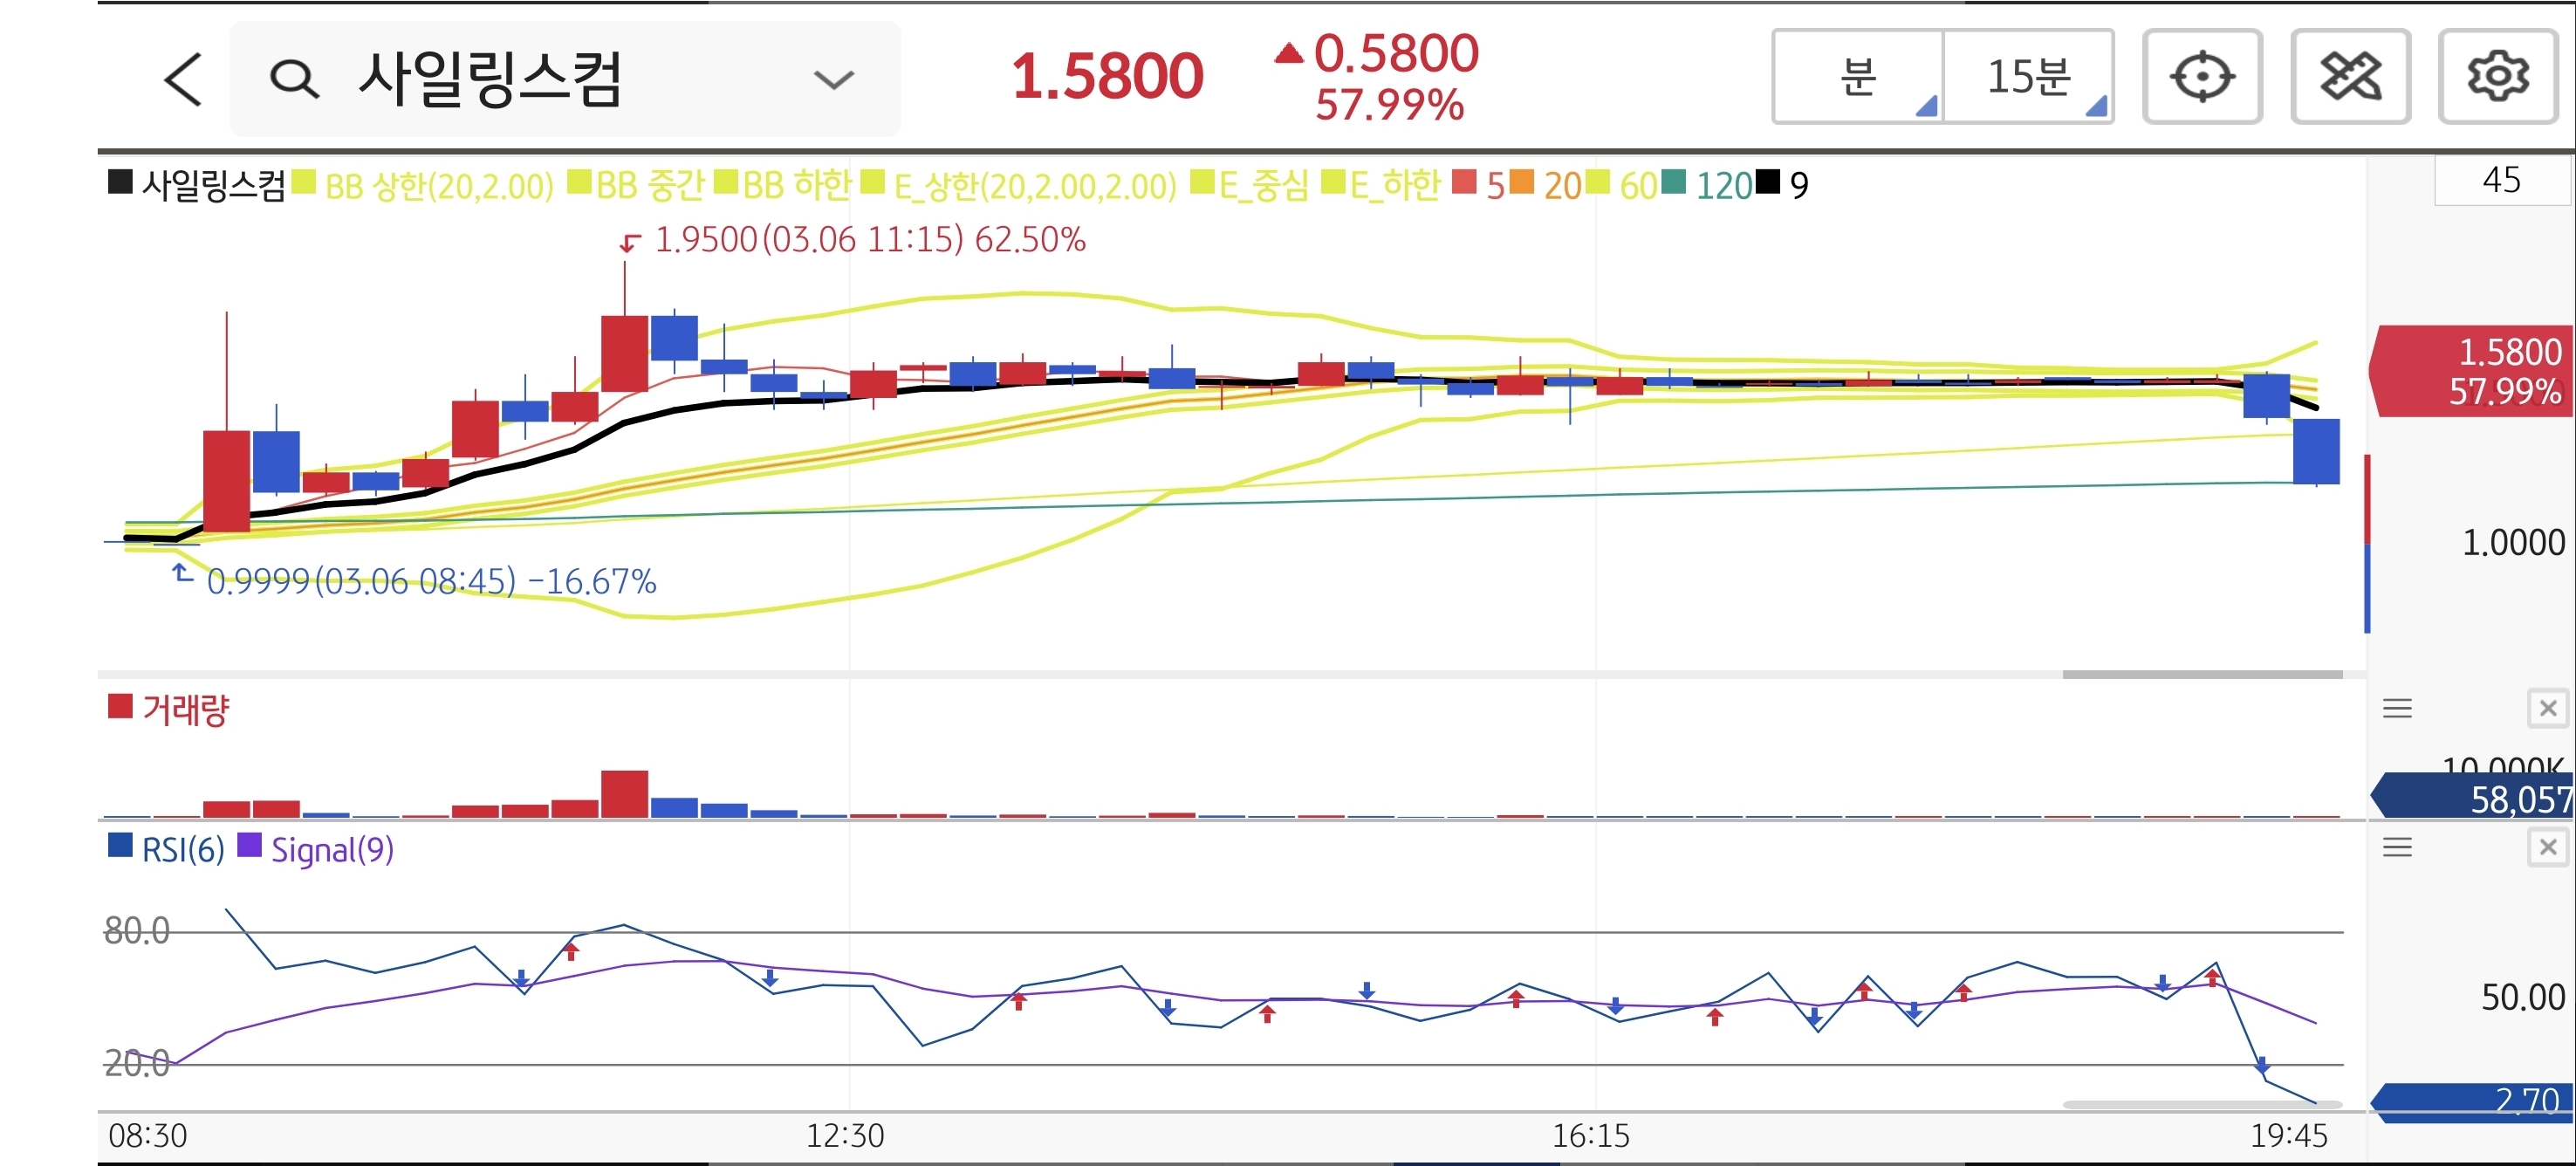Open the 분 chart-type dropdown

pyautogui.click(x=1859, y=77)
